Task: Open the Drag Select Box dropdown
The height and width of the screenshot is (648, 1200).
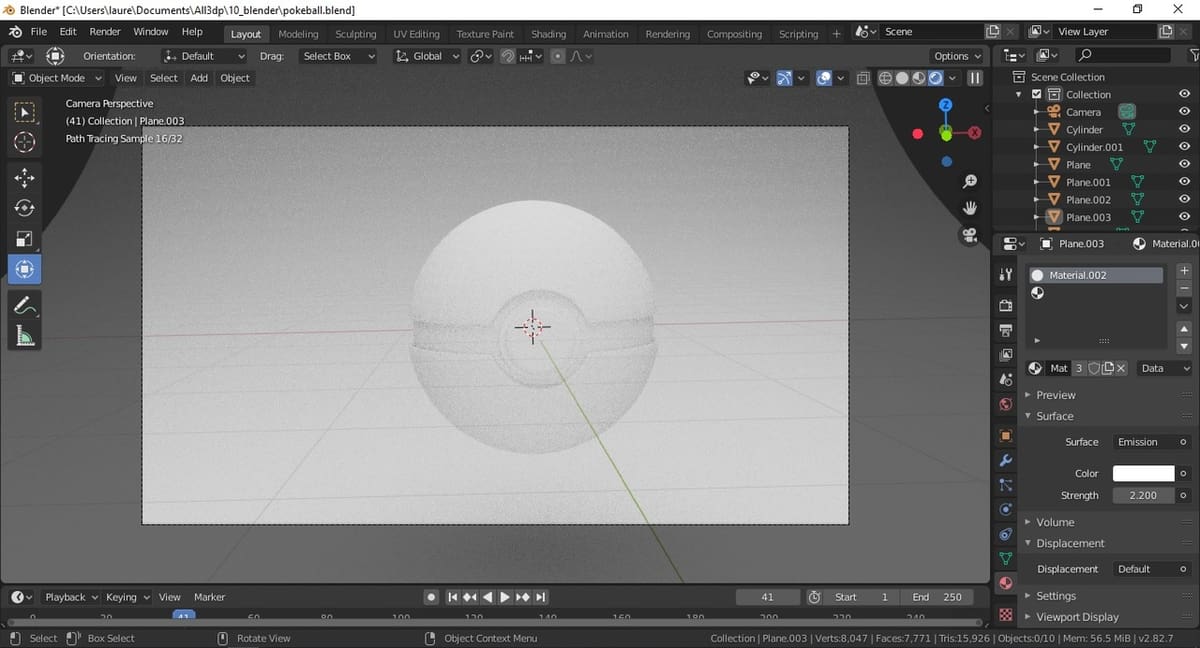Action: coord(337,56)
